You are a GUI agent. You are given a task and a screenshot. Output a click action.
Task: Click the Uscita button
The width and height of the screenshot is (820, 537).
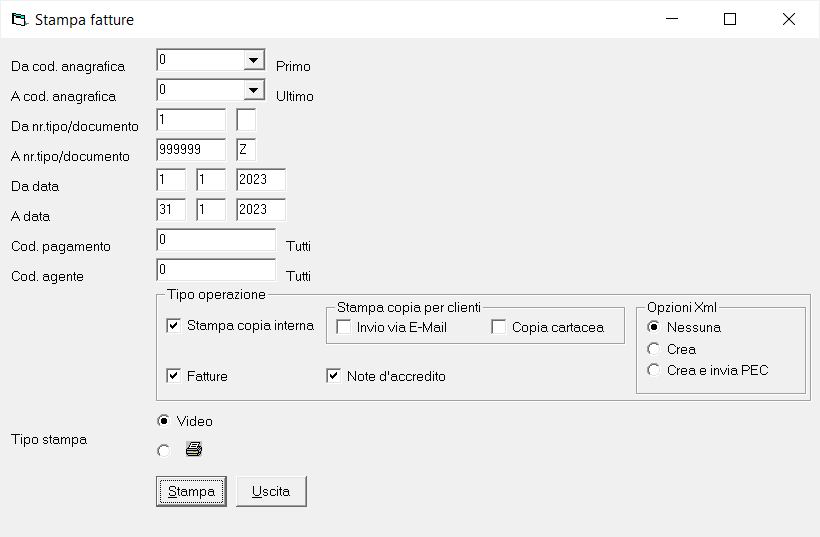[271, 492]
